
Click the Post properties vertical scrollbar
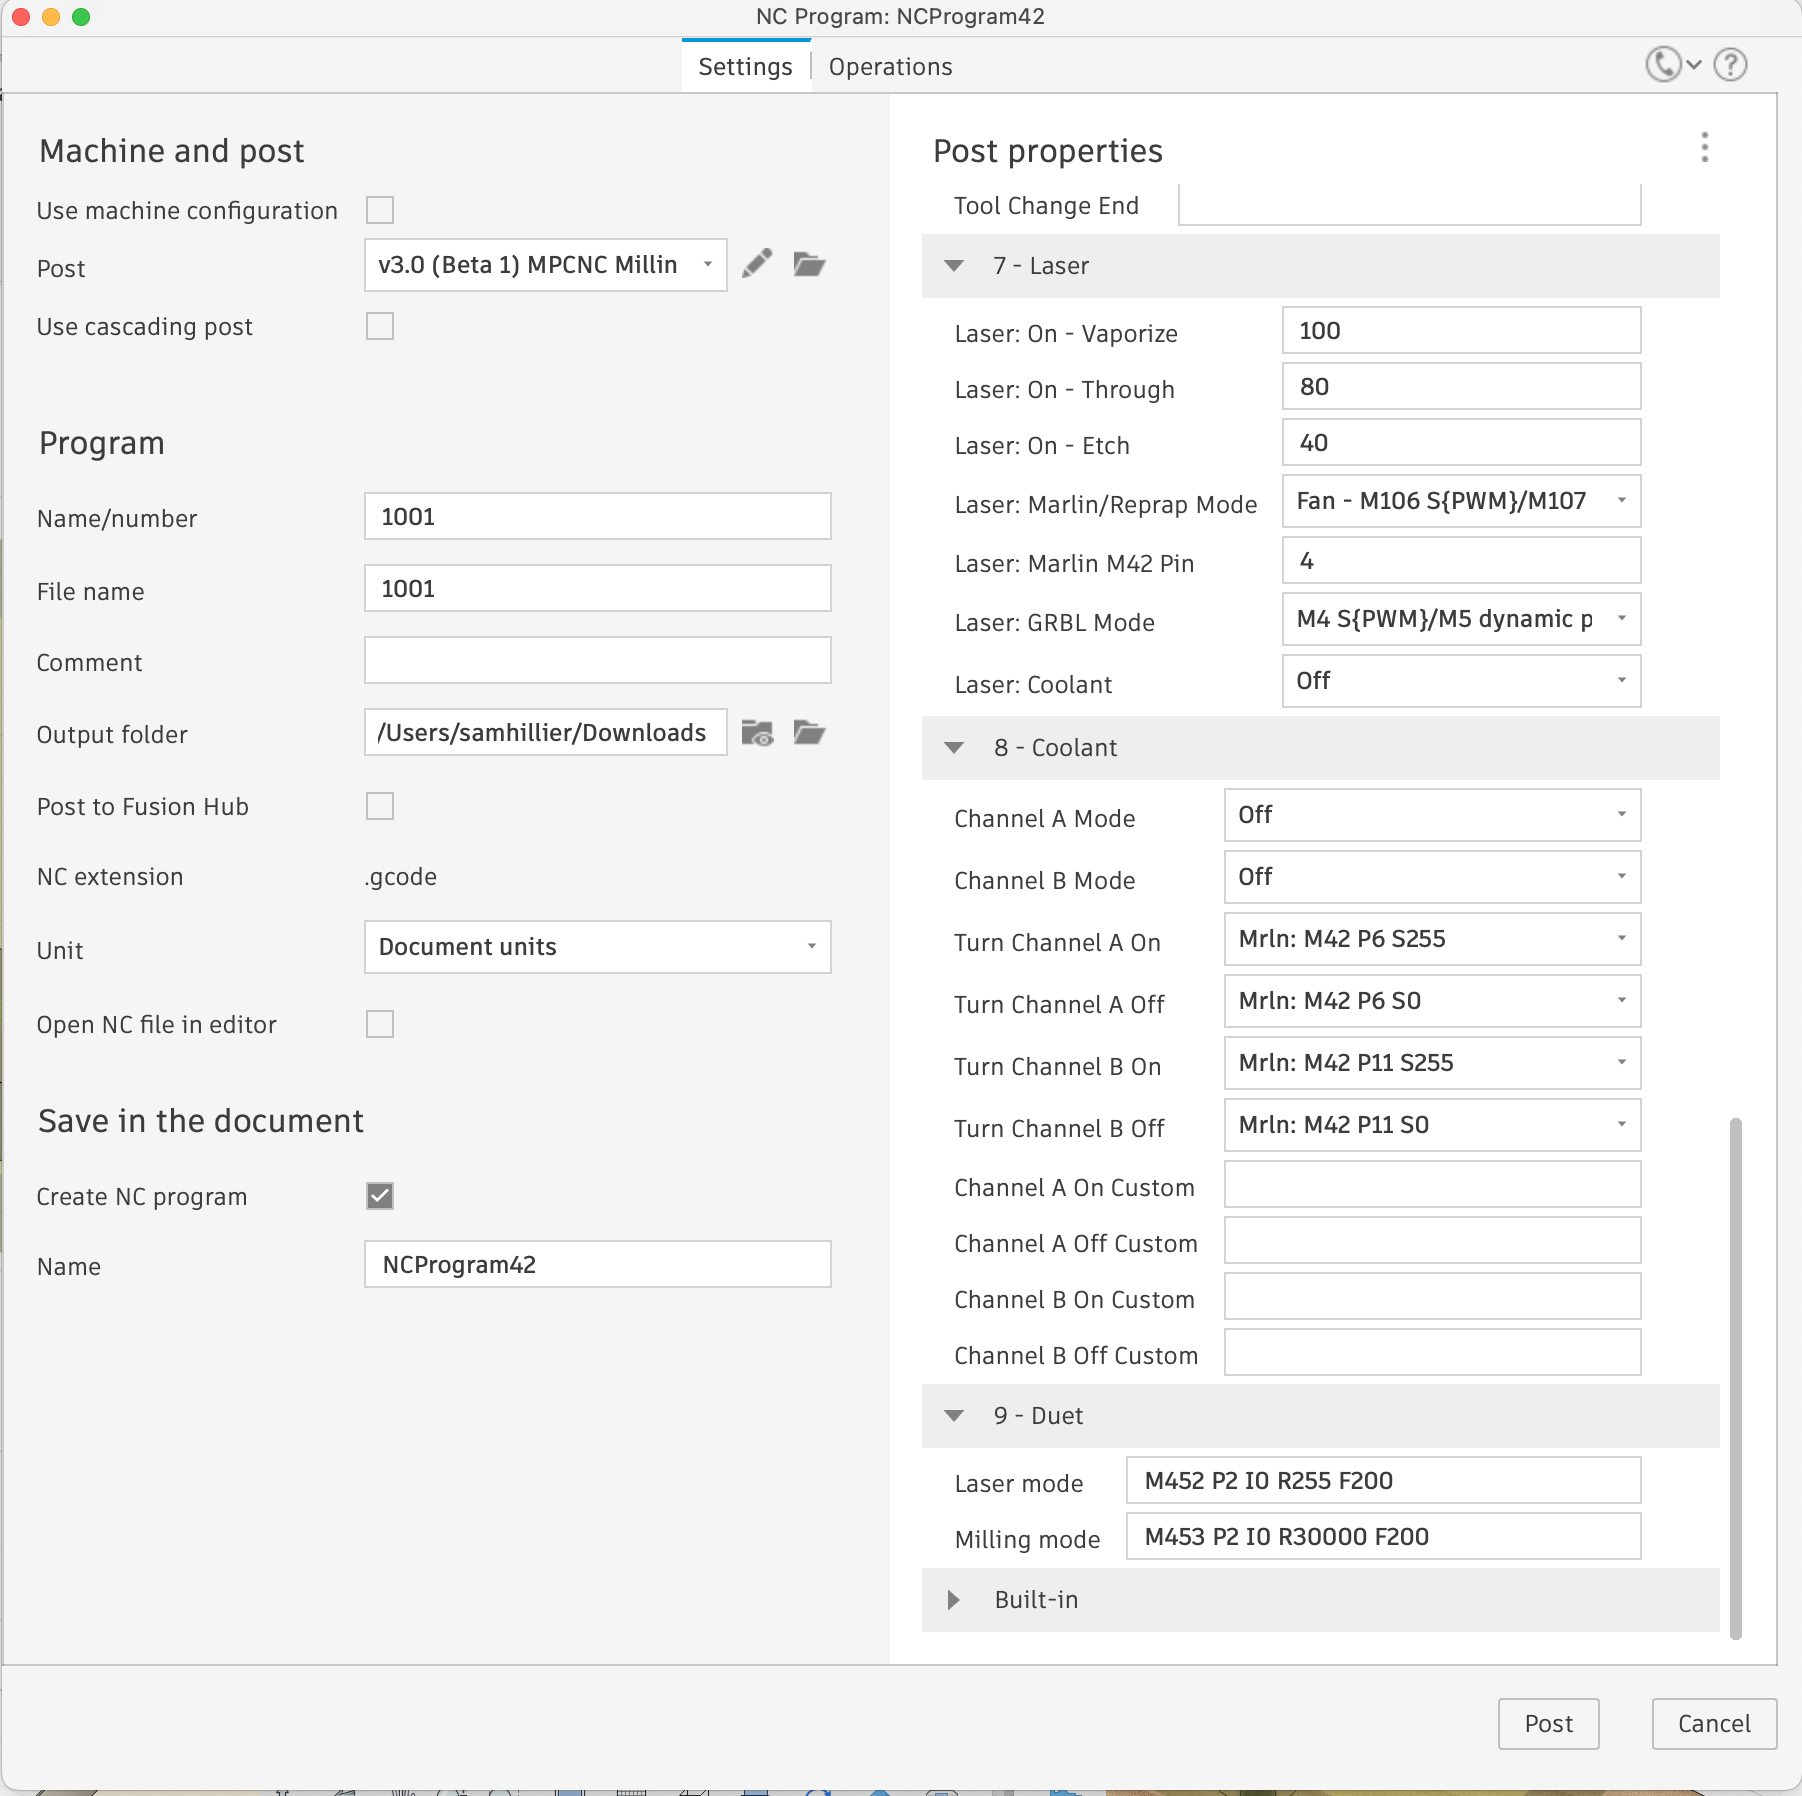tap(1736, 1380)
